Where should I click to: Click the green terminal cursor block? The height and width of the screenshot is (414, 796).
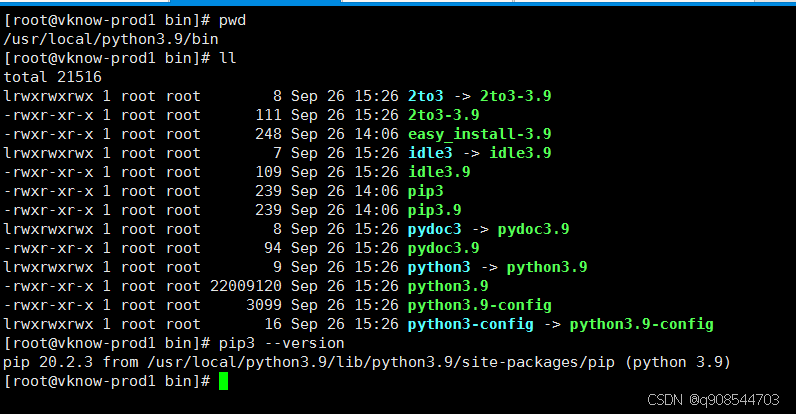click(224, 381)
